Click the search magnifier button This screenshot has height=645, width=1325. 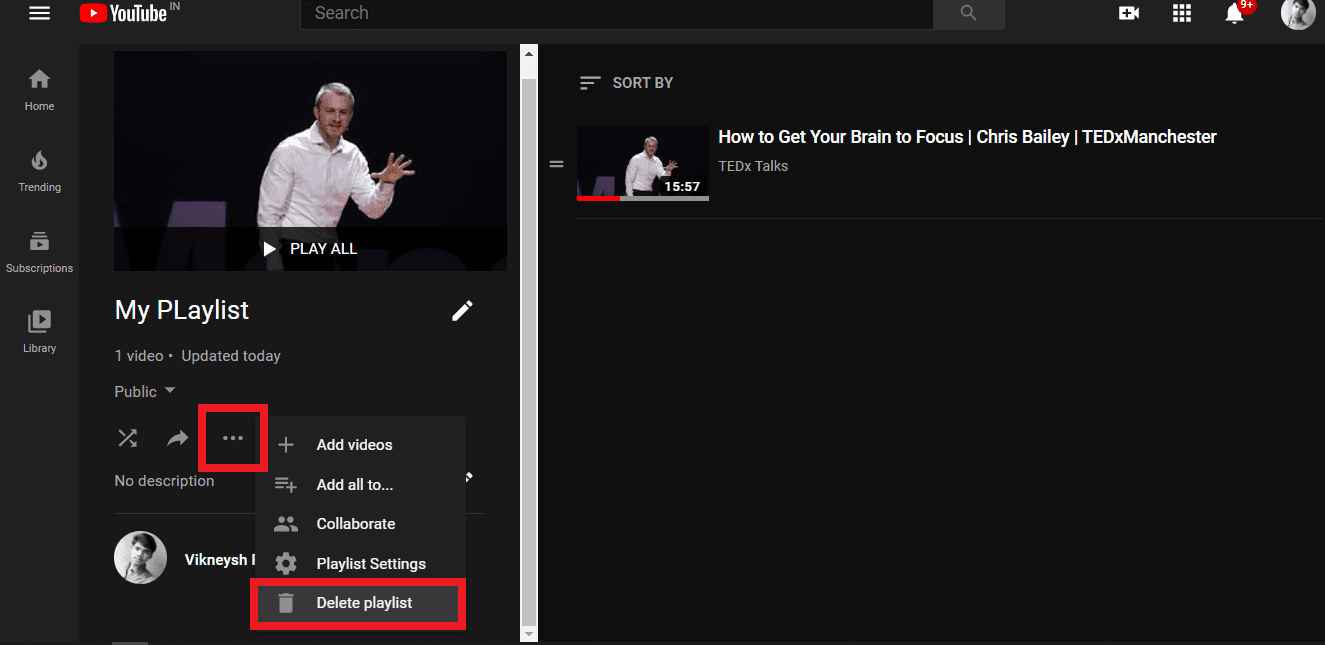click(967, 13)
